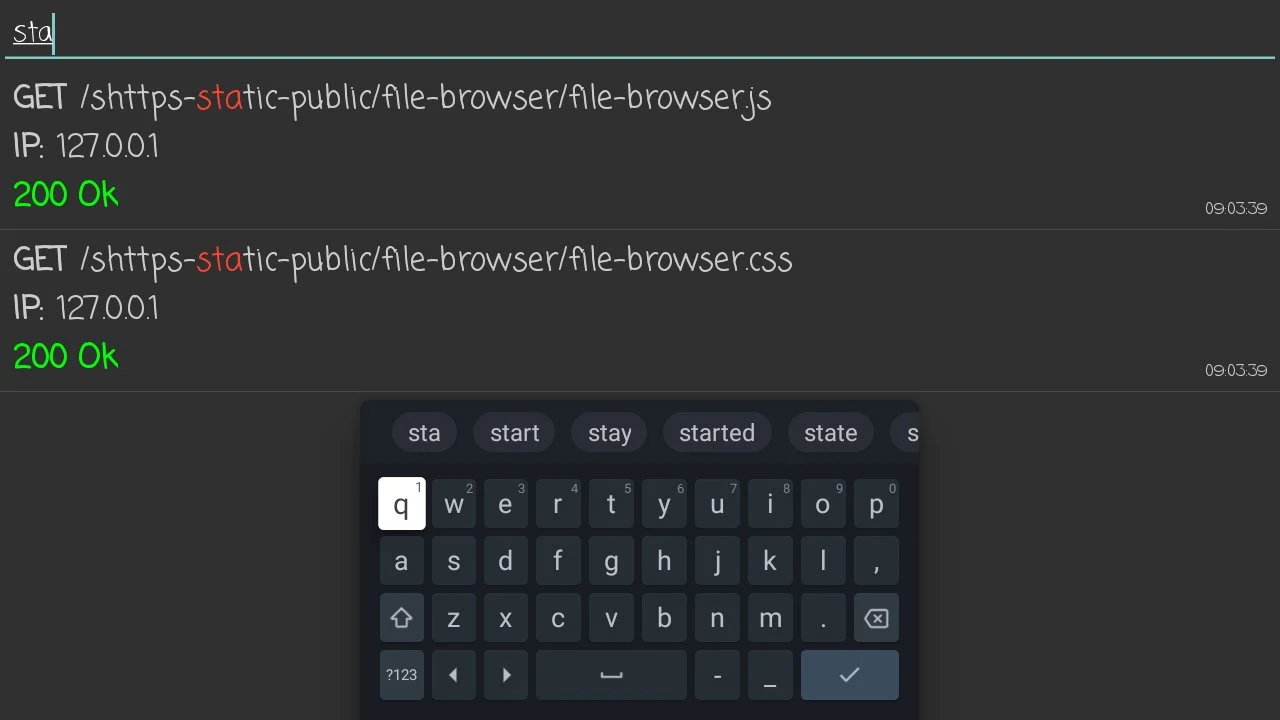Tap the backspace key on keyboard
The width and height of the screenshot is (1280, 720).
point(876,618)
